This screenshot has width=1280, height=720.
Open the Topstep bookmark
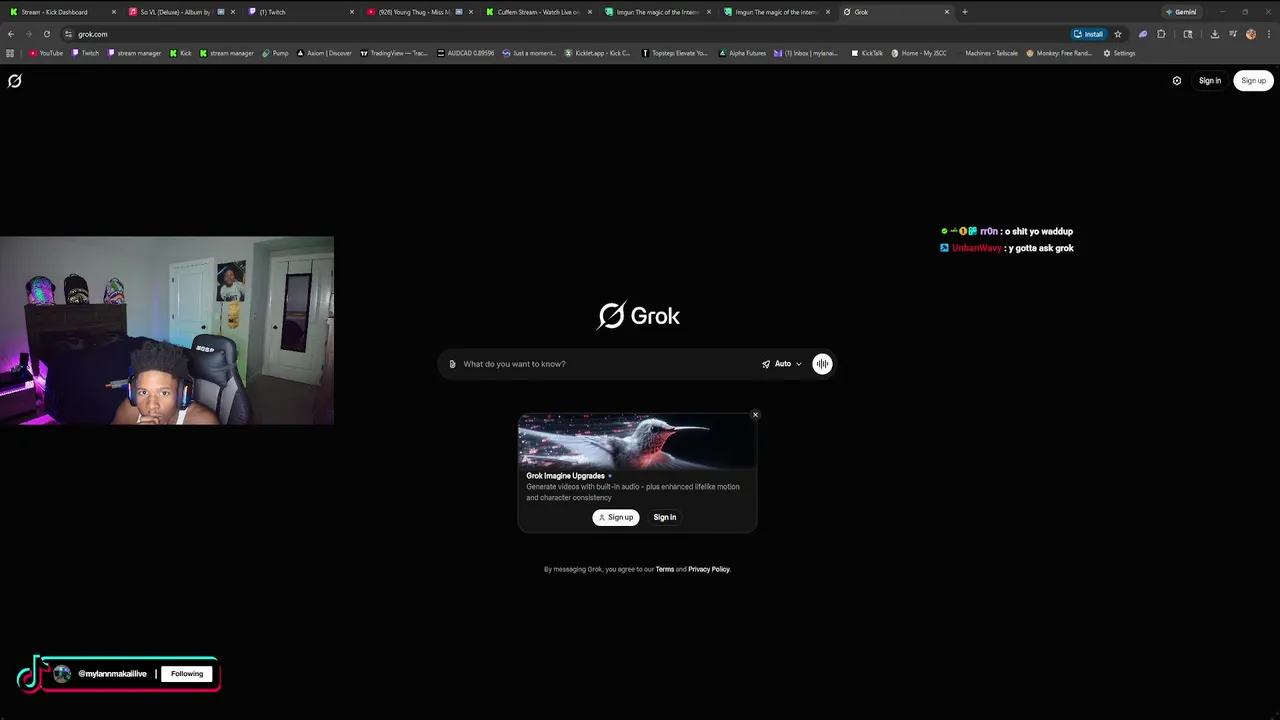675,53
